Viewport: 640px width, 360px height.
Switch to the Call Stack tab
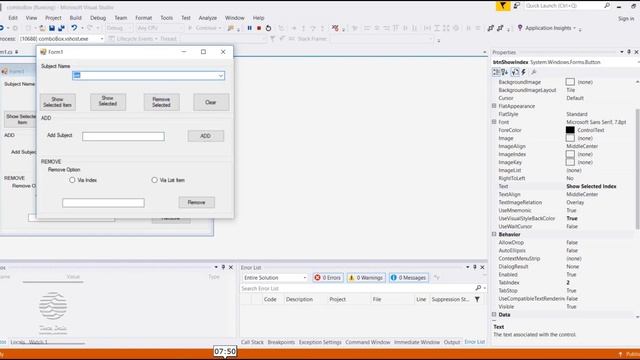click(252, 342)
